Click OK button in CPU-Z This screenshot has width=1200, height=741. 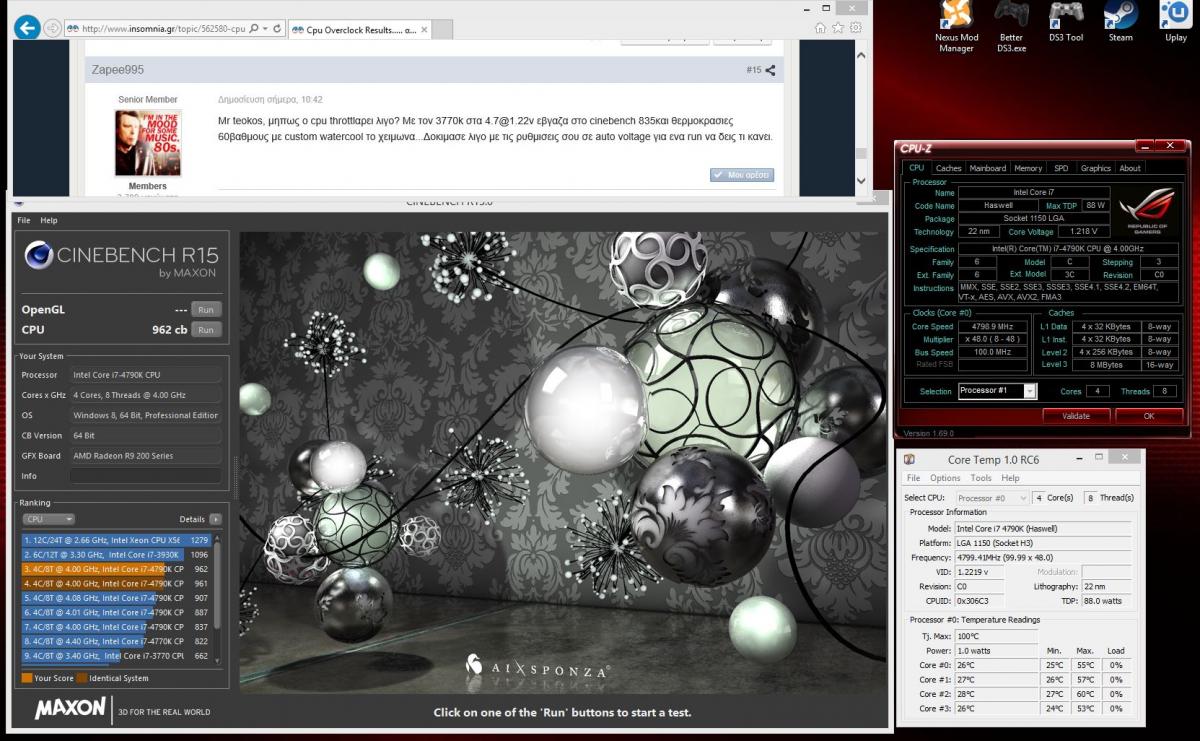click(1149, 415)
